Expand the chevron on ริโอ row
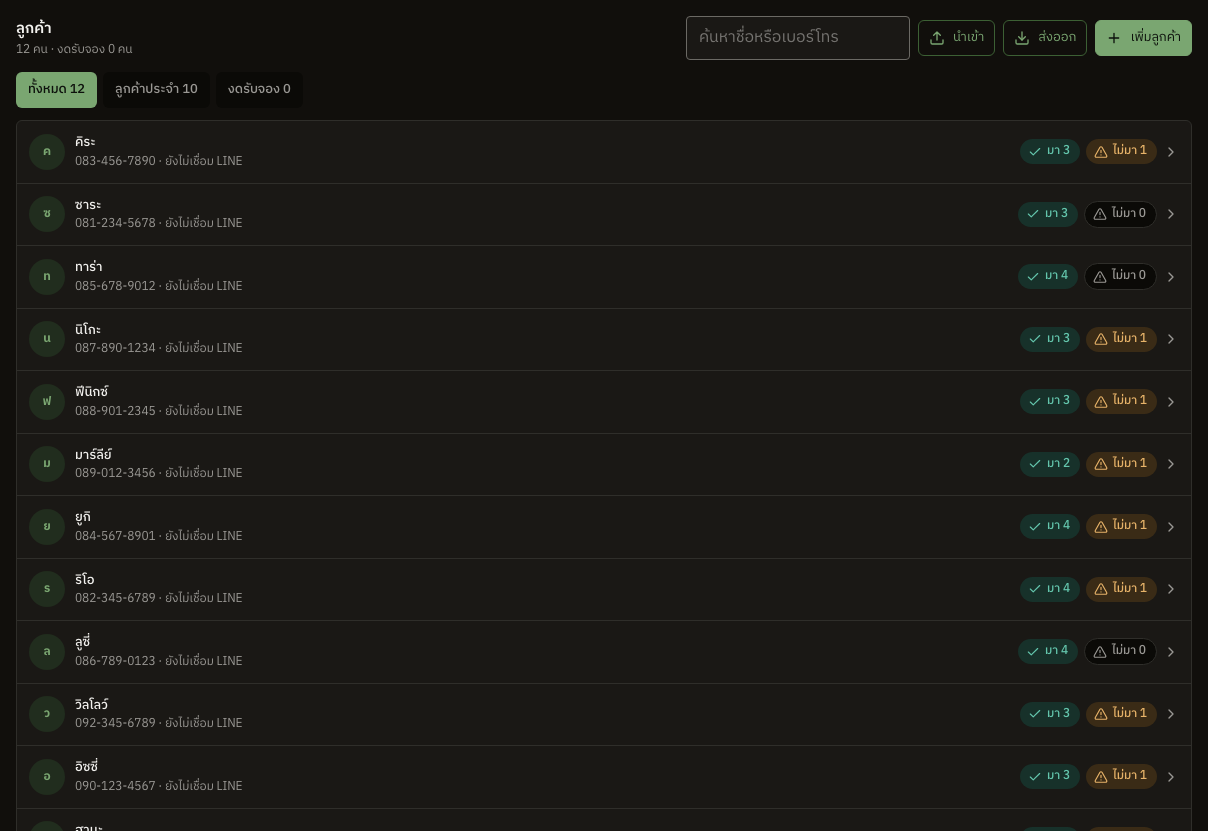The image size is (1208, 831). click(1171, 589)
